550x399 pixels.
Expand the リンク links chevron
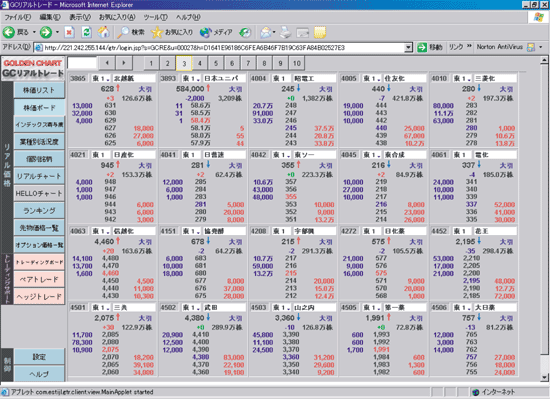pyautogui.click(x=469, y=46)
